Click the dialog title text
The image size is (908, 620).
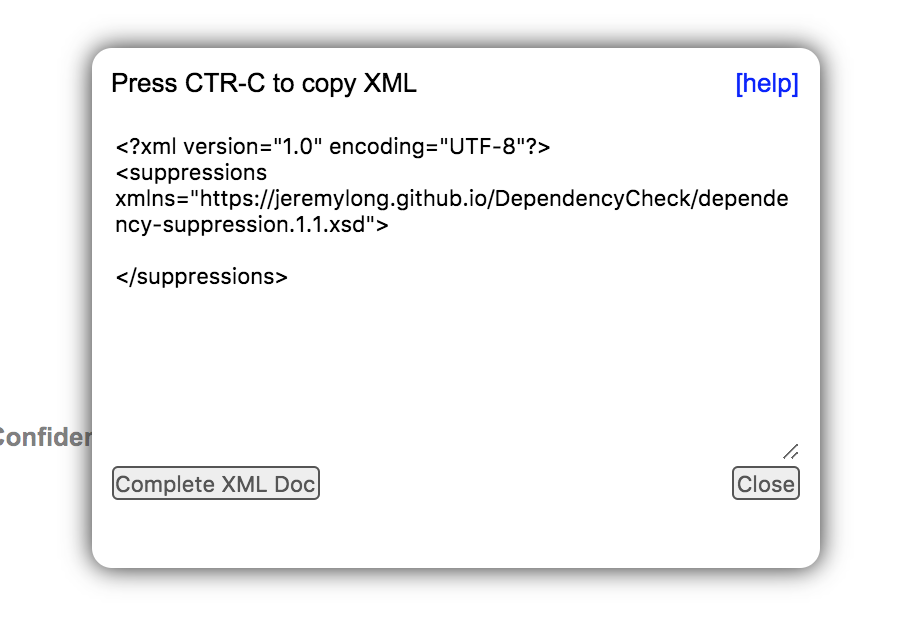pos(263,83)
